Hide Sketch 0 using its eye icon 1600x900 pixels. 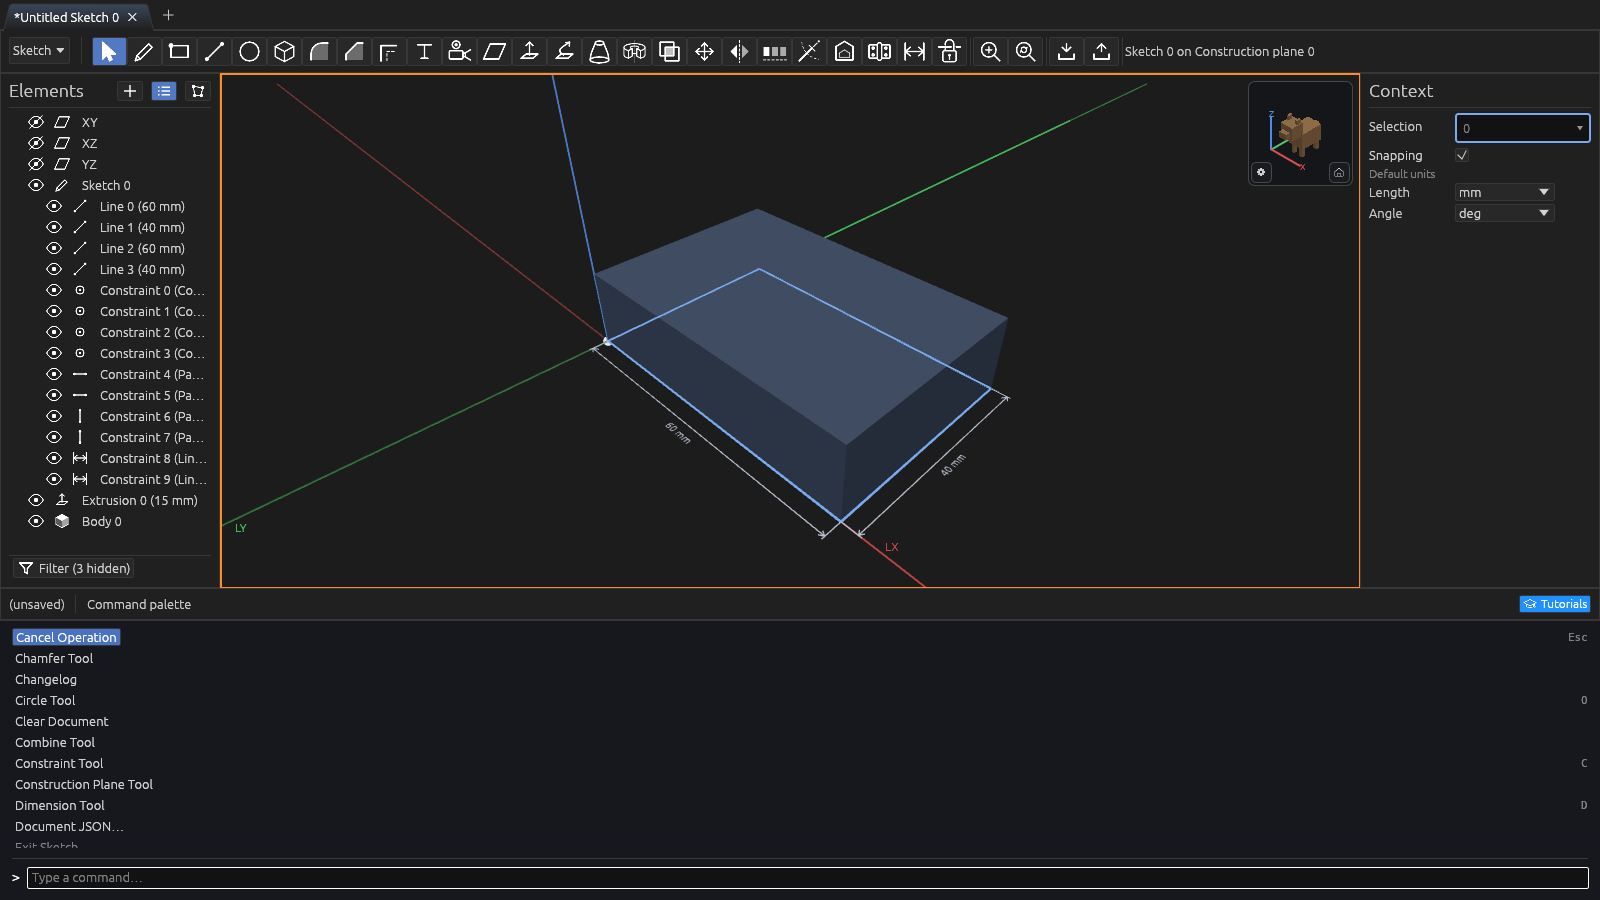point(36,185)
